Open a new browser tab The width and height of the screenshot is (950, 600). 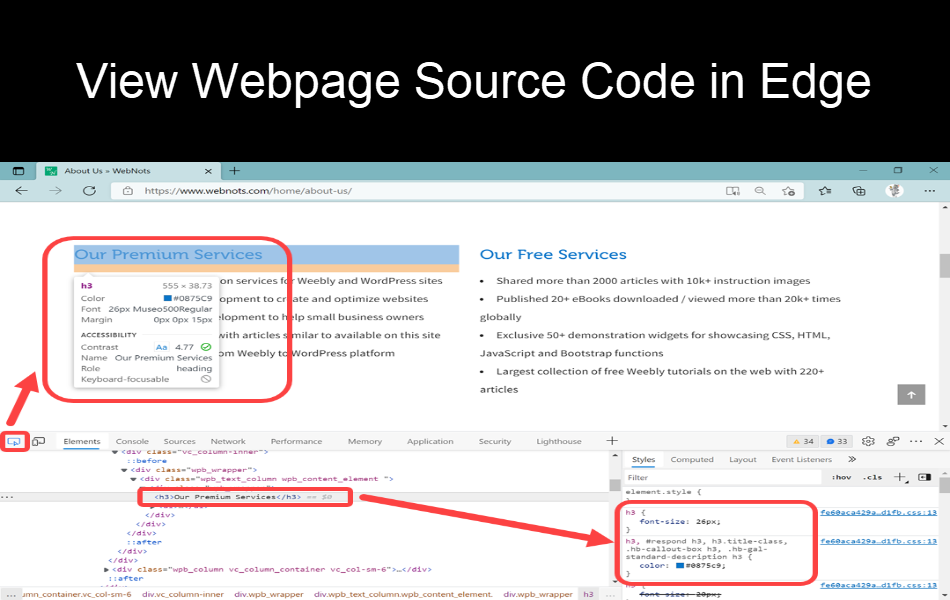[235, 171]
